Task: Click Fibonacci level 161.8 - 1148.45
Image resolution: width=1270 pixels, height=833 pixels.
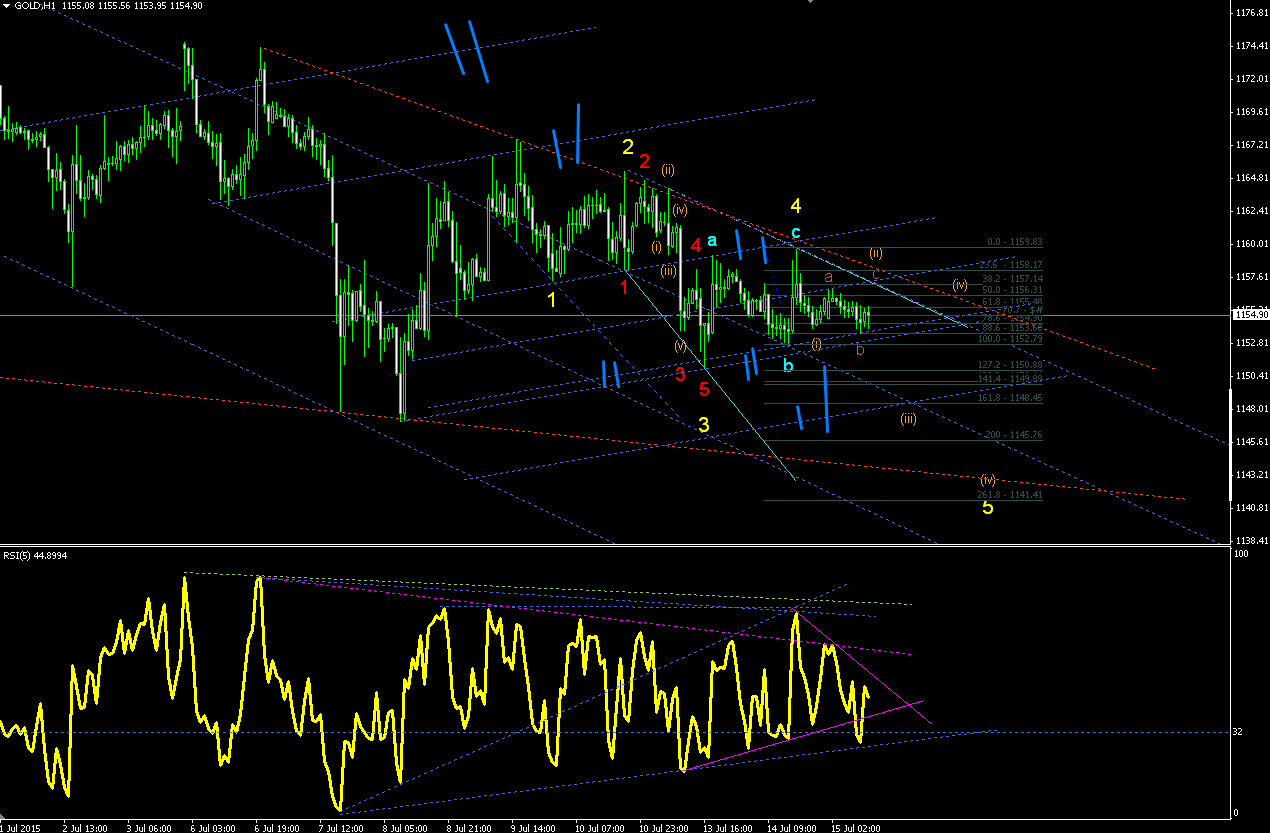Action: [1013, 398]
